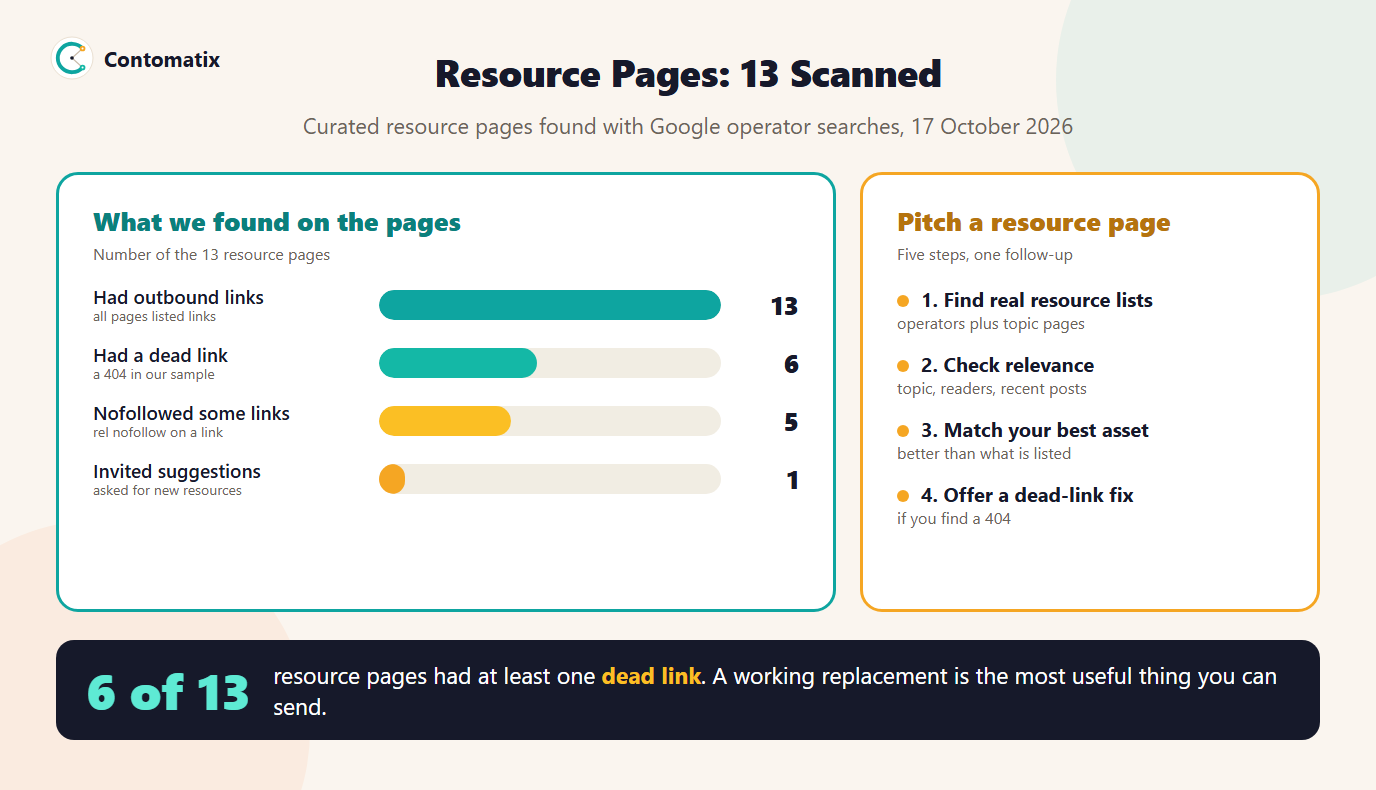Viewport: 1376px width, 790px height.
Task: Click the highlighted 'dead link' phrase
Action: (651, 677)
